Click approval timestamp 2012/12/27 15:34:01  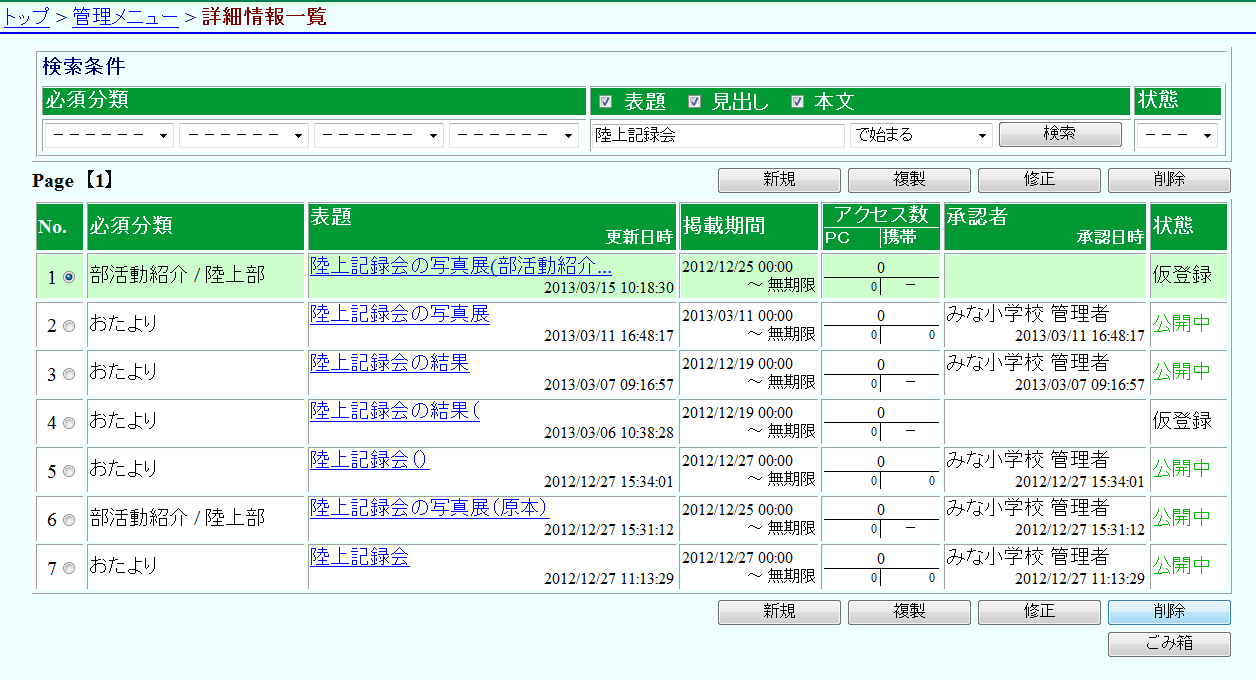coord(1080,482)
